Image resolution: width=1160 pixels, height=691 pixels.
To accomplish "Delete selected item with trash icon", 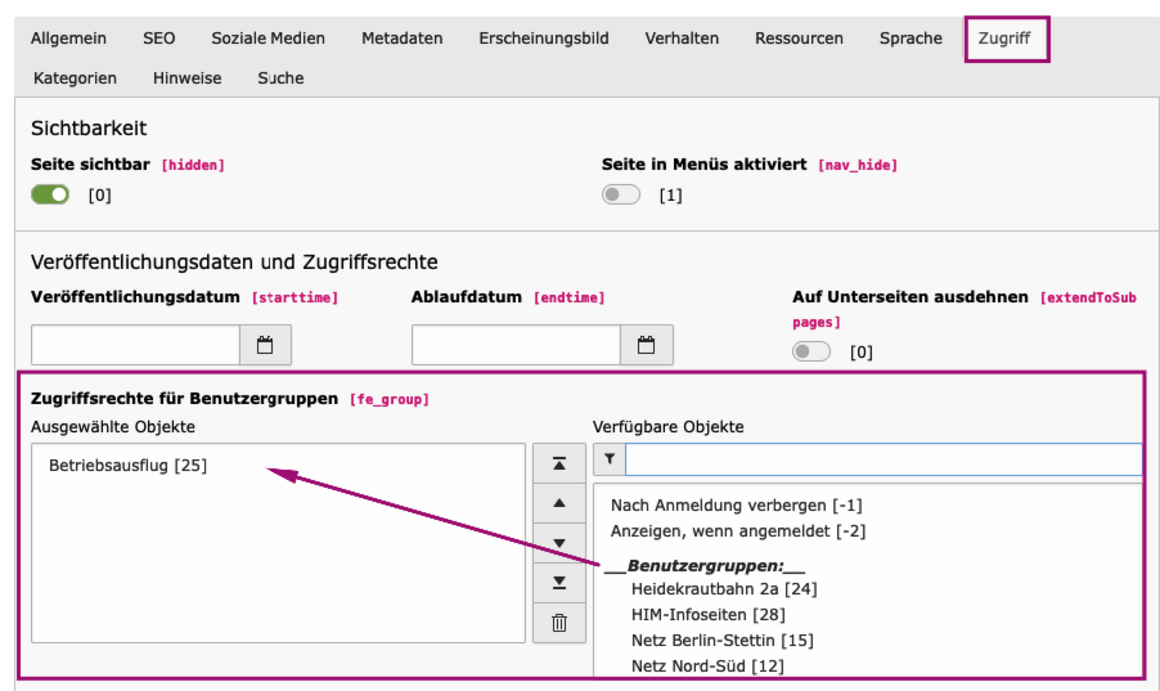I will pos(559,623).
